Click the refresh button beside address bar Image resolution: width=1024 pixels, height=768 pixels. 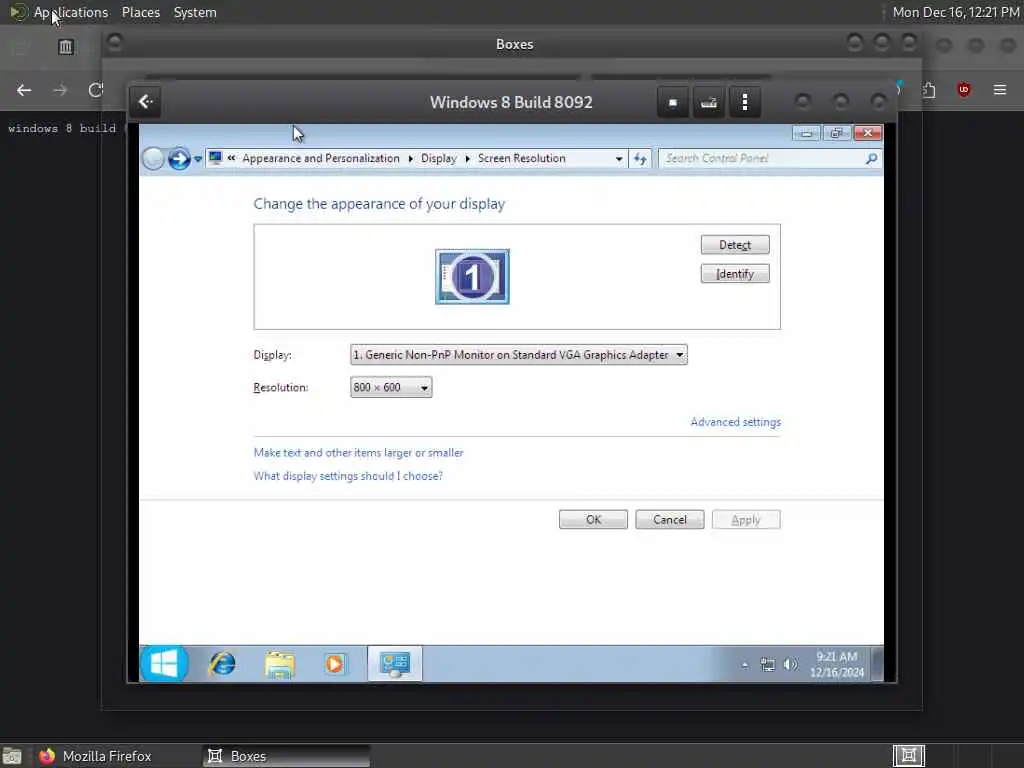click(x=640, y=159)
